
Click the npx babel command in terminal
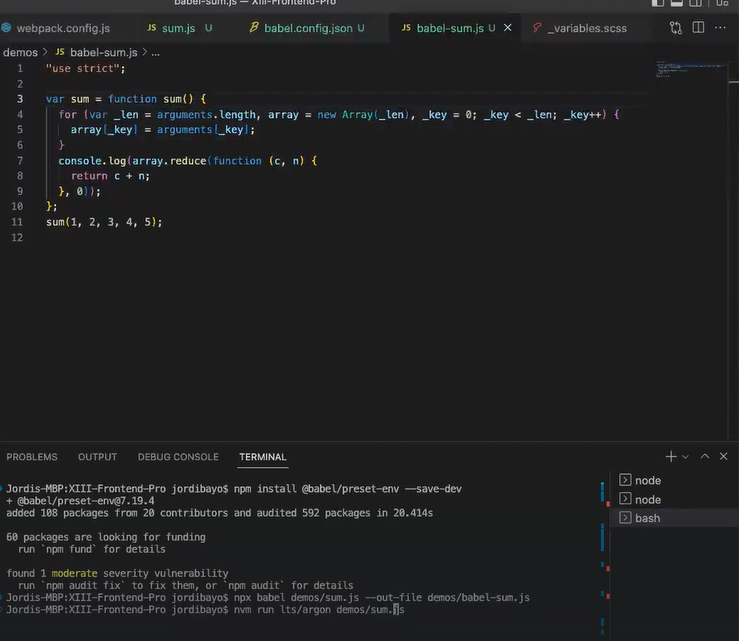click(382, 598)
